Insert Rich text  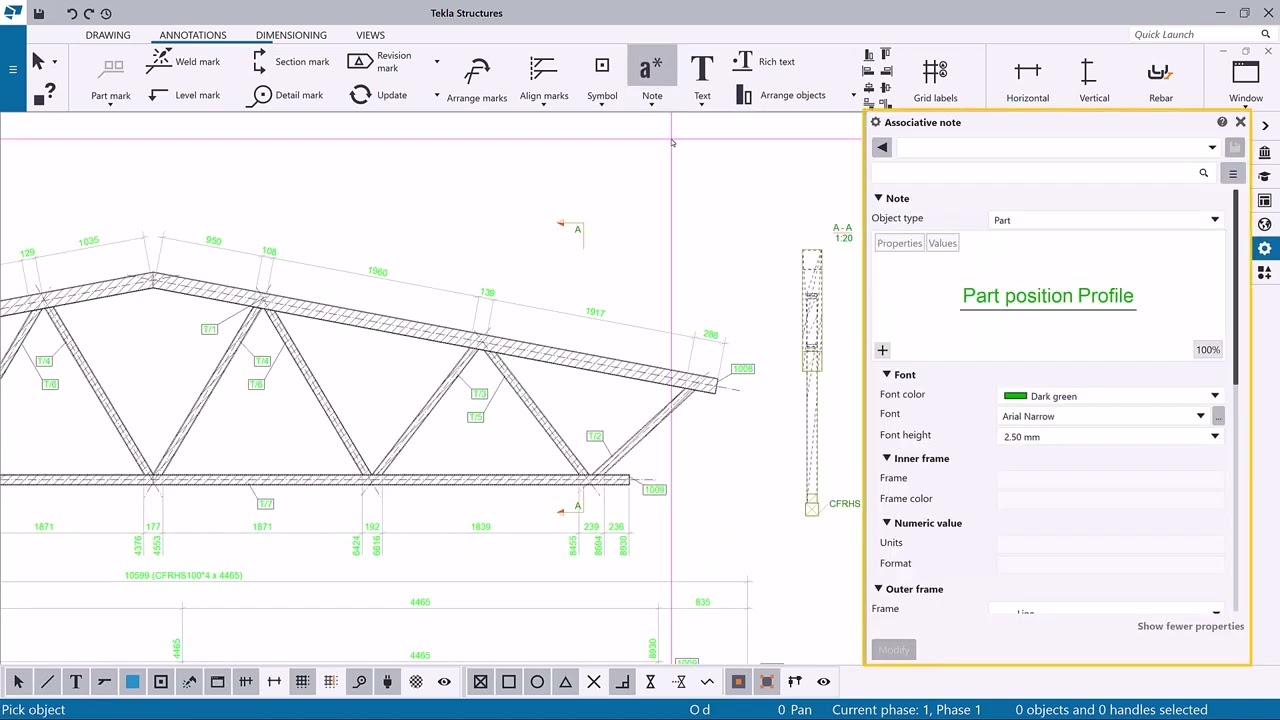coord(764,62)
